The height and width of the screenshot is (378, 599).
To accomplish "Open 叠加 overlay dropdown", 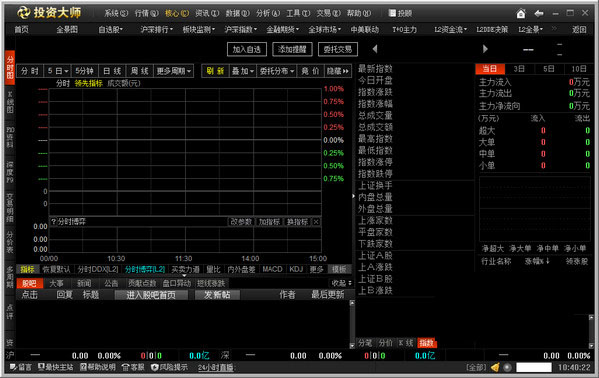I will point(243,71).
